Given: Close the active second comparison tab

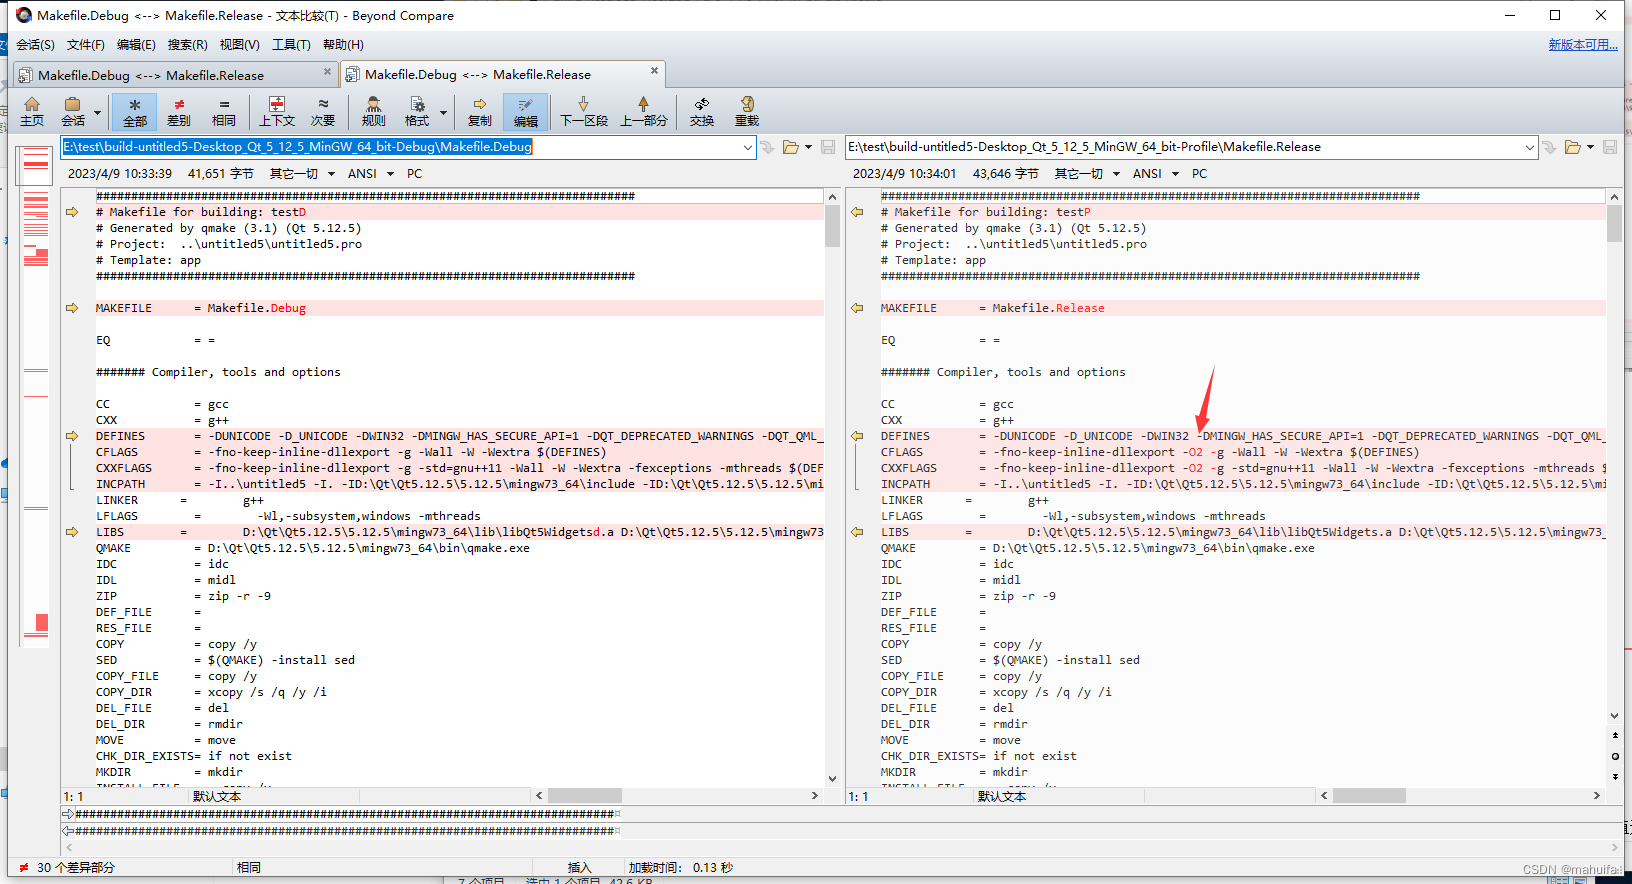Looking at the screenshot, I should point(654,70).
